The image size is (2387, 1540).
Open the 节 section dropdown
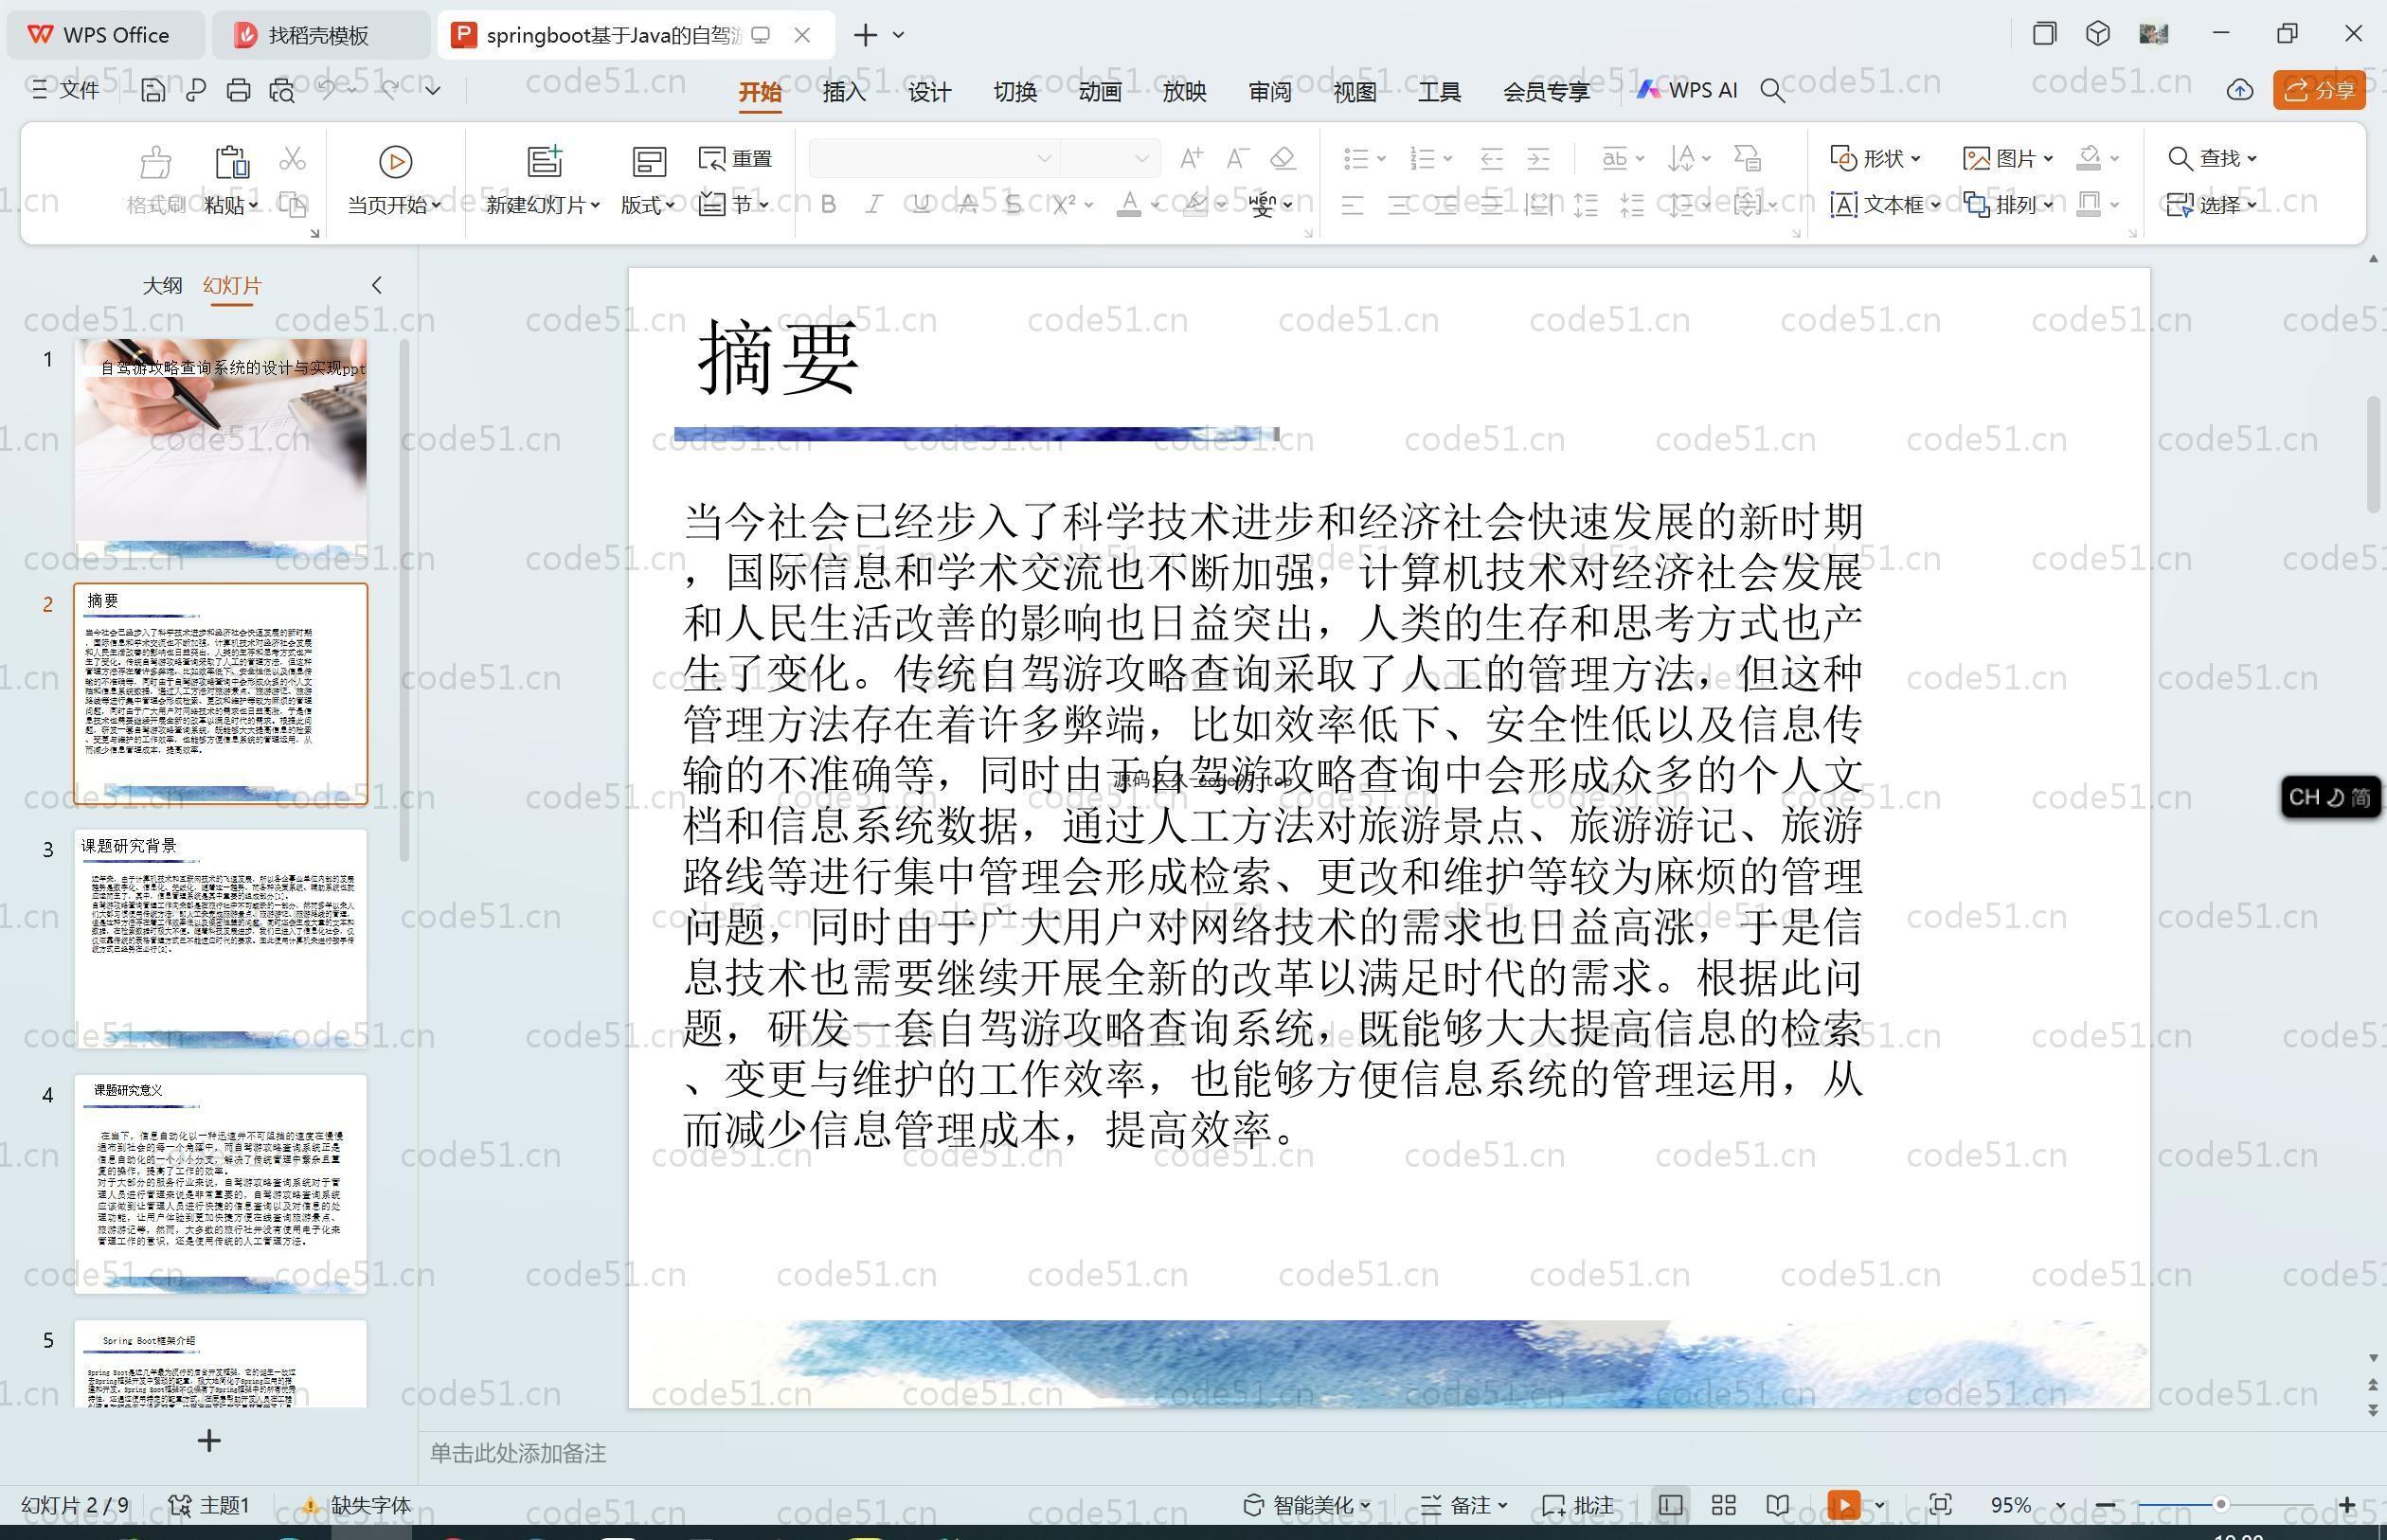pos(735,204)
